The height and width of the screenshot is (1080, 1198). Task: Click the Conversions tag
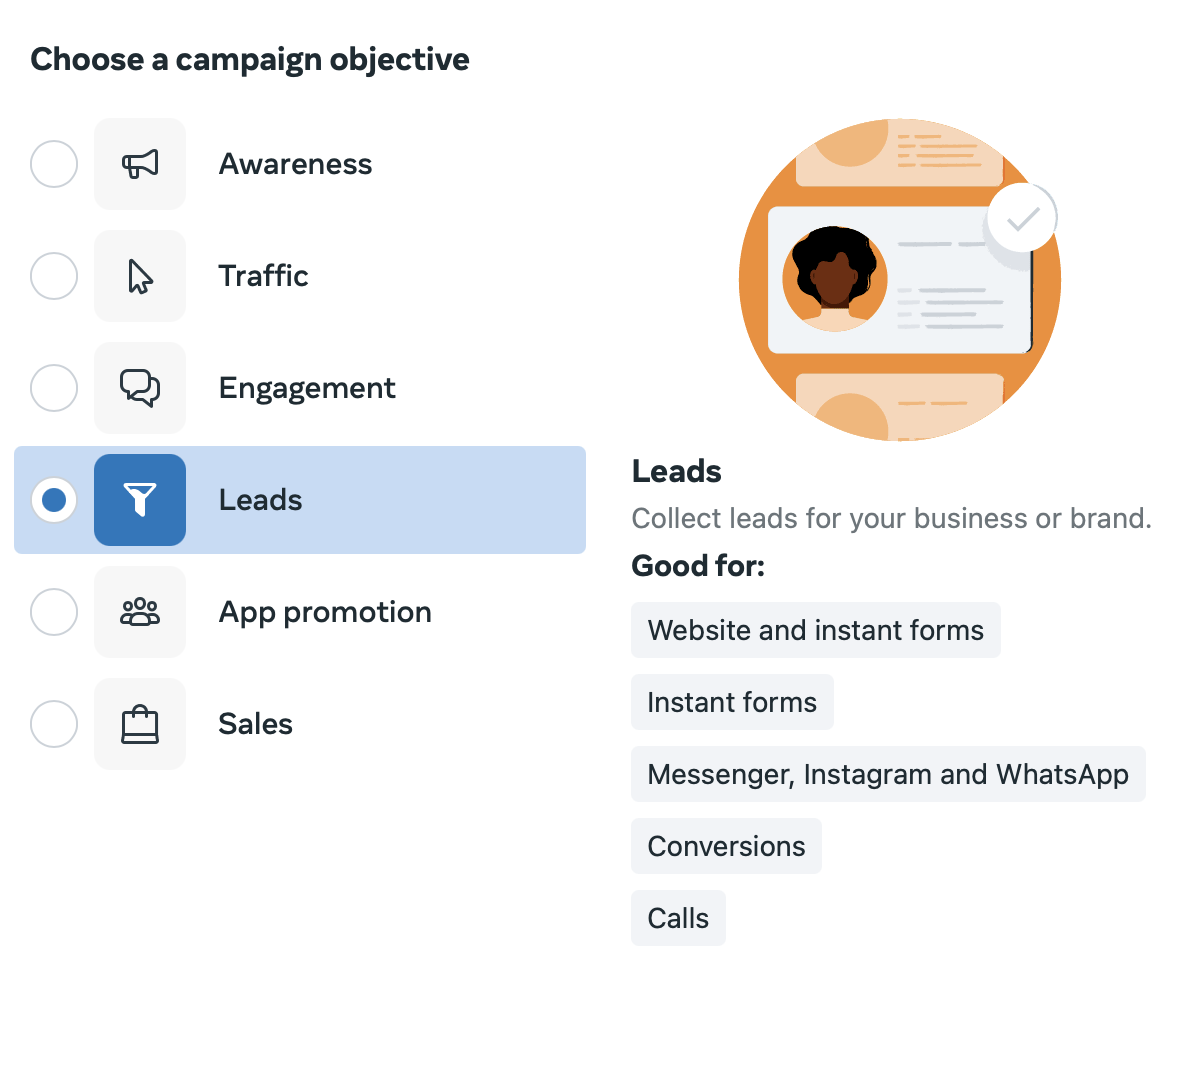(726, 846)
